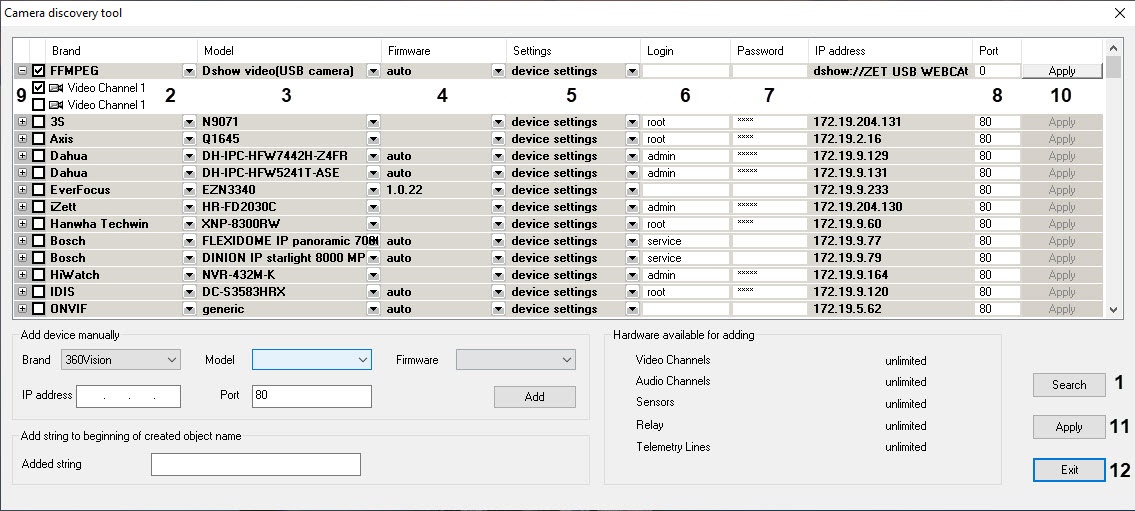Click the Add button for manual device
1135x511 pixels.
pyautogui.click(x=534, y=397)
